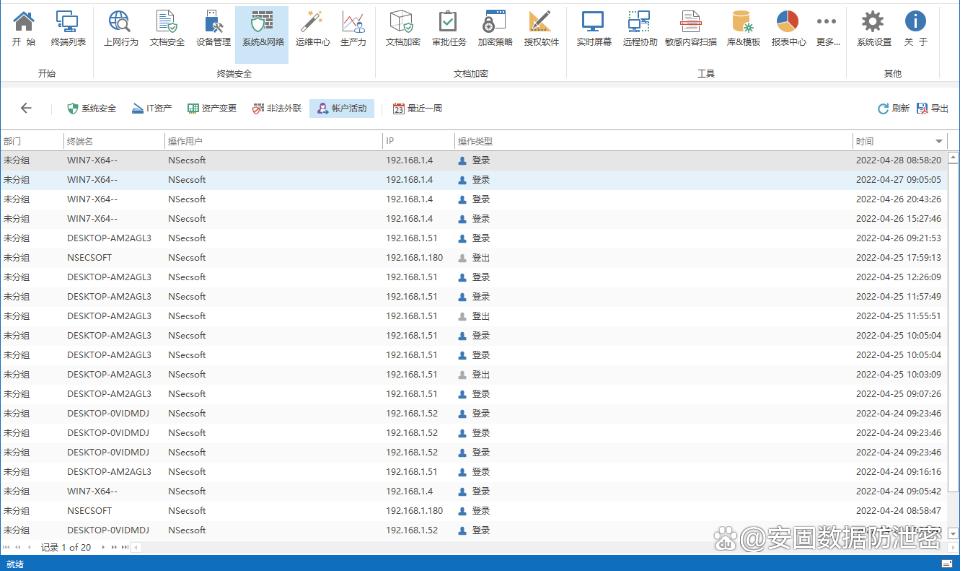
Task: Open 设备管理 (device management)
Action: (x=213, y=28)
